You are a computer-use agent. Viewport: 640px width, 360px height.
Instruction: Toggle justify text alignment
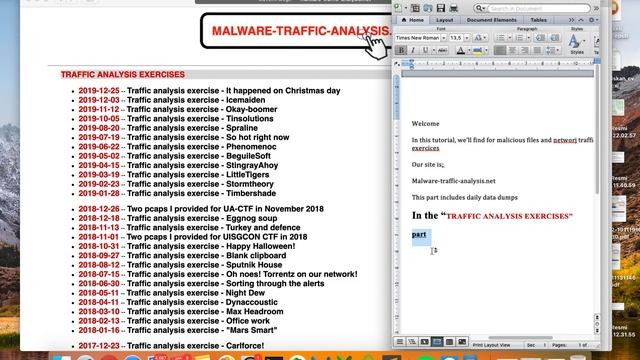tap(537, 51)
